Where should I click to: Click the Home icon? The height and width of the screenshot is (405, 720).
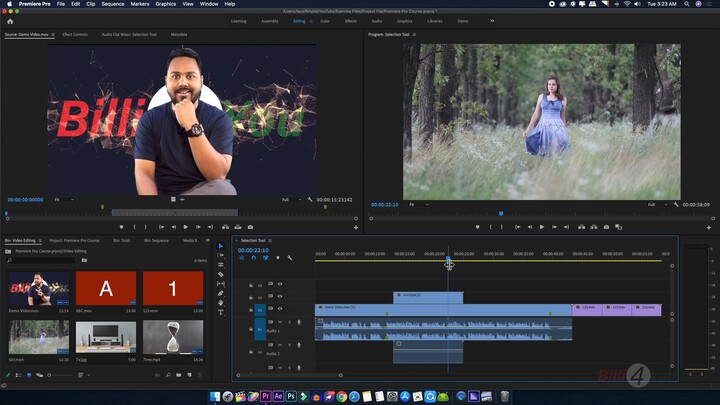(10, 21)
